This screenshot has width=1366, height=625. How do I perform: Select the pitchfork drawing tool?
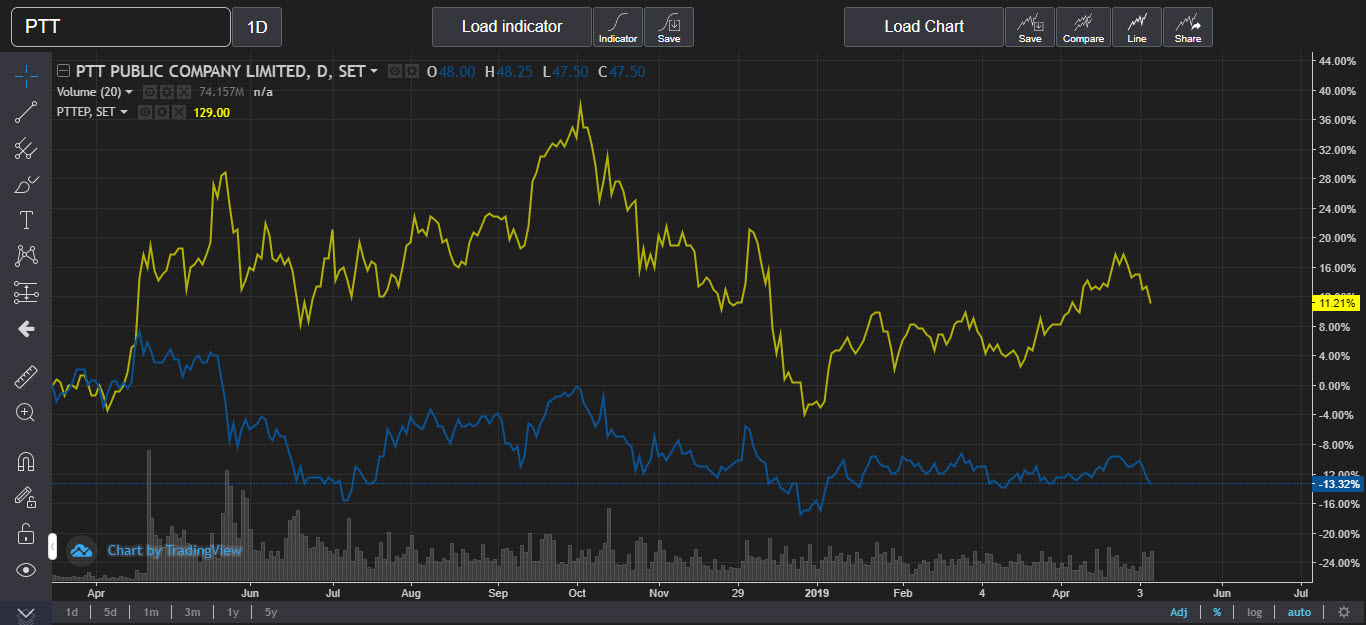(26, 149)
